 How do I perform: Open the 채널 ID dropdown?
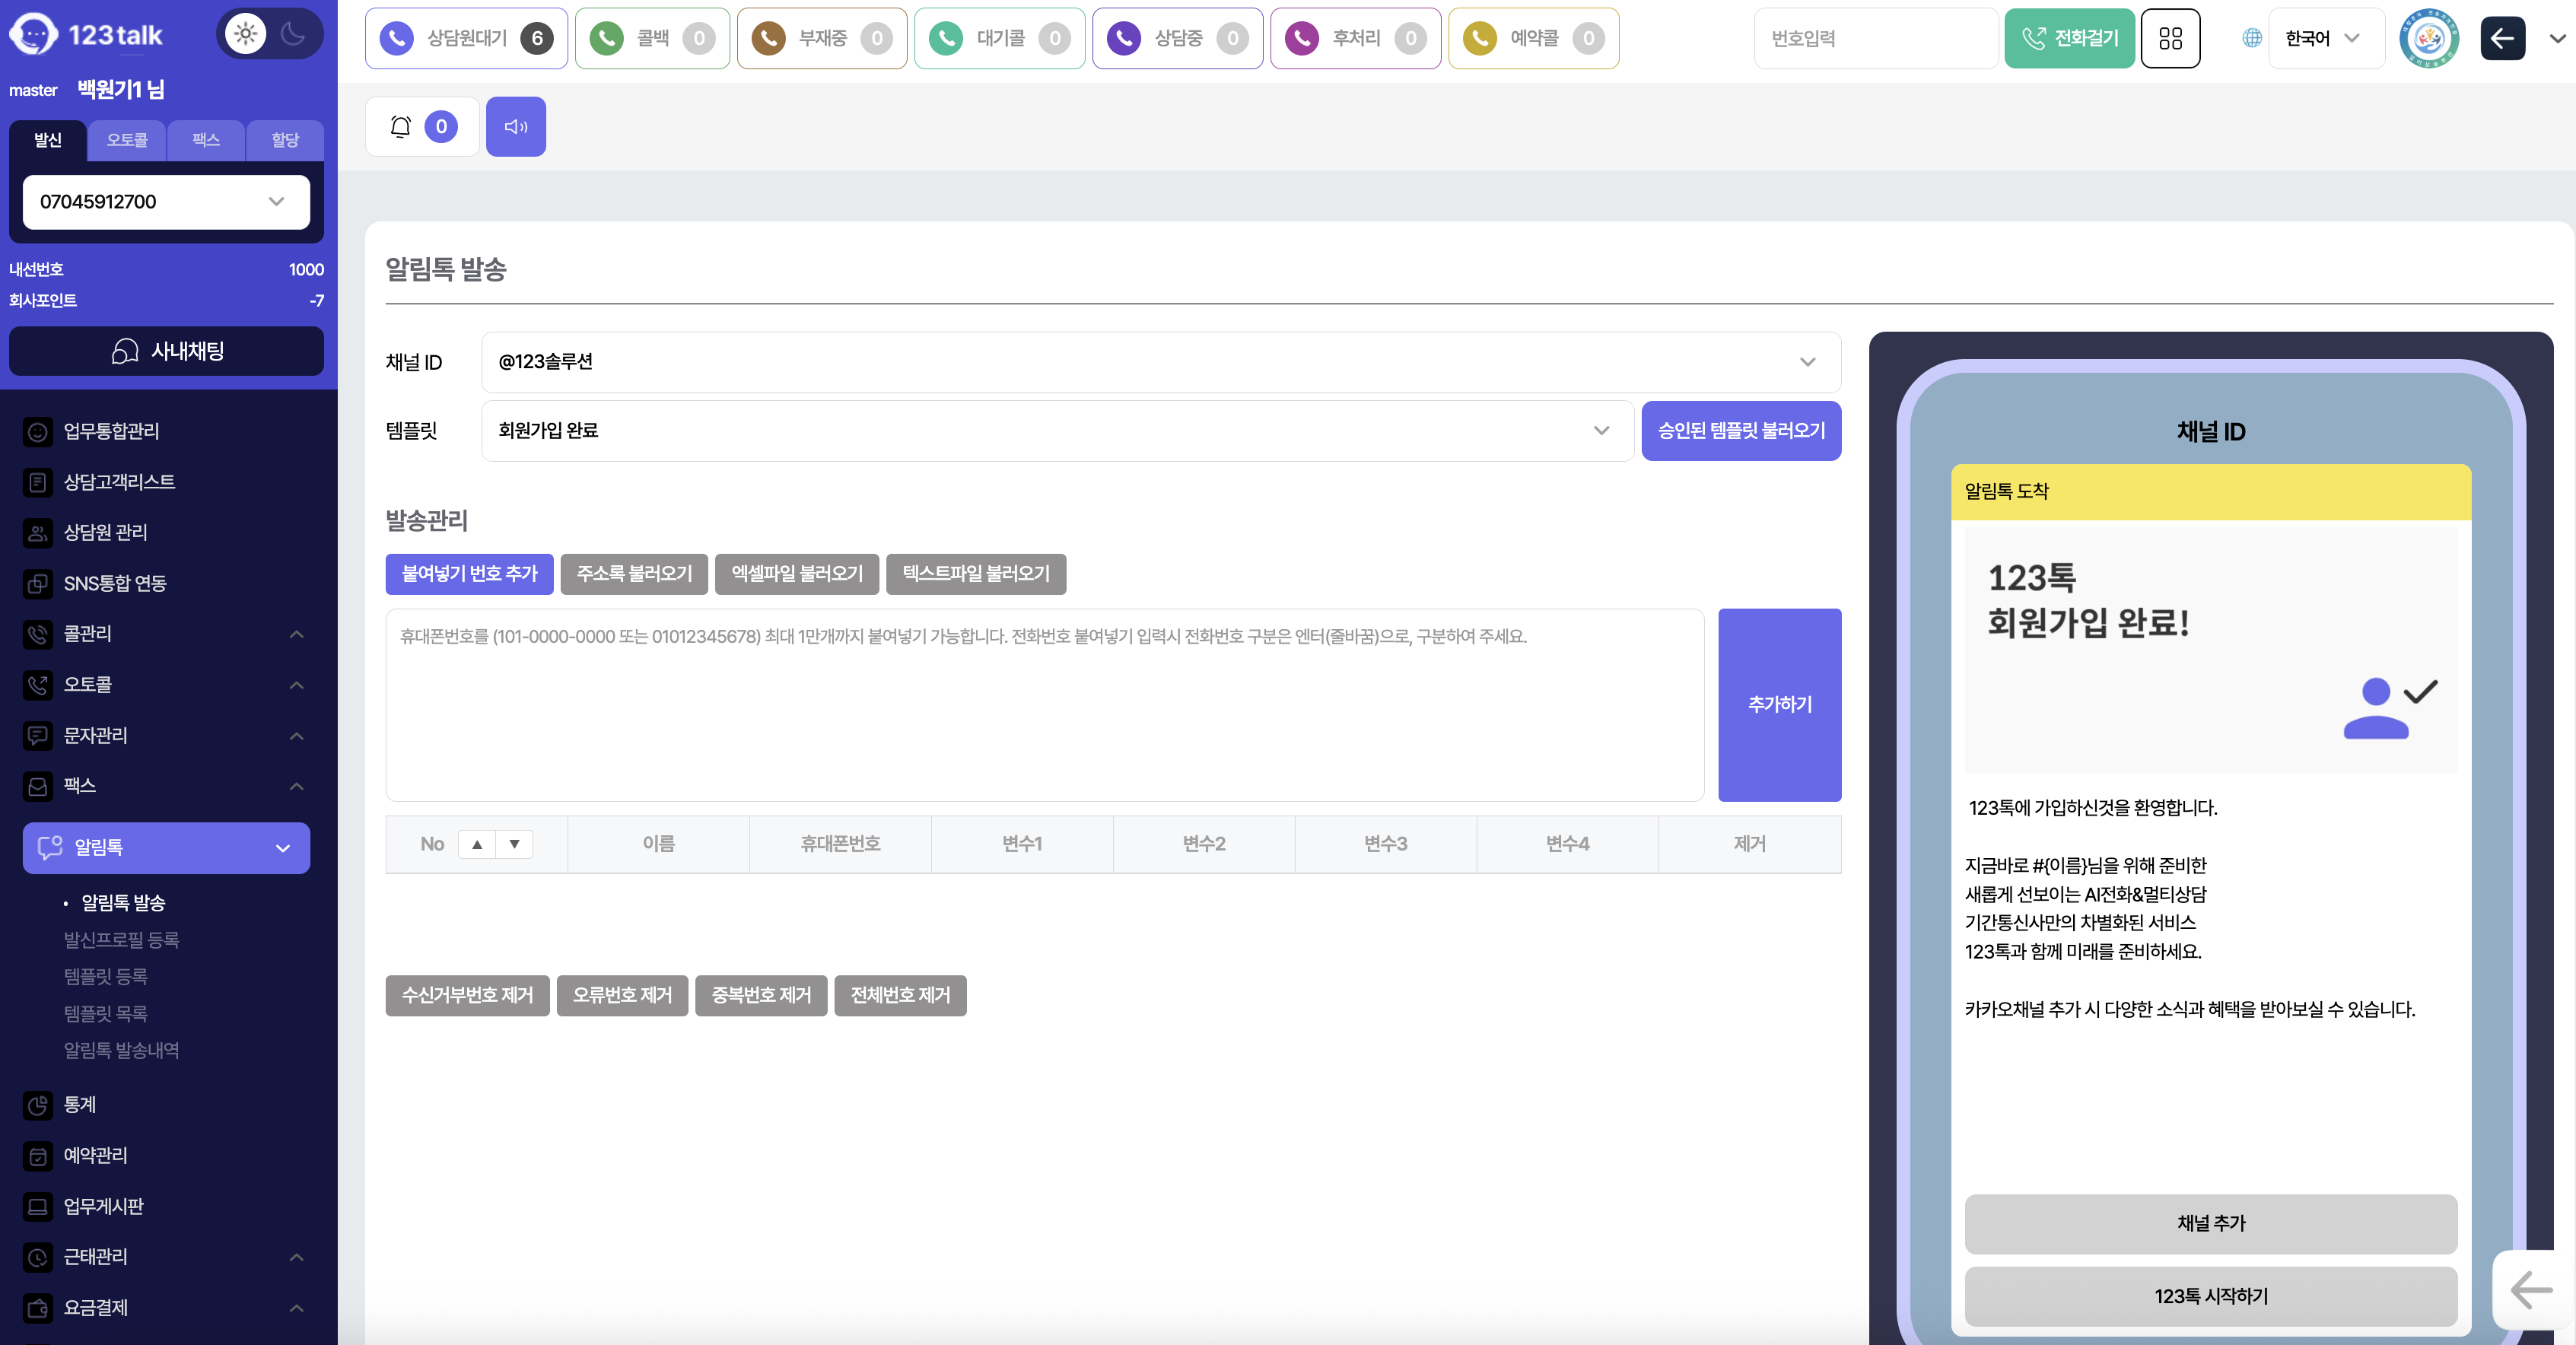point(1160,362)
